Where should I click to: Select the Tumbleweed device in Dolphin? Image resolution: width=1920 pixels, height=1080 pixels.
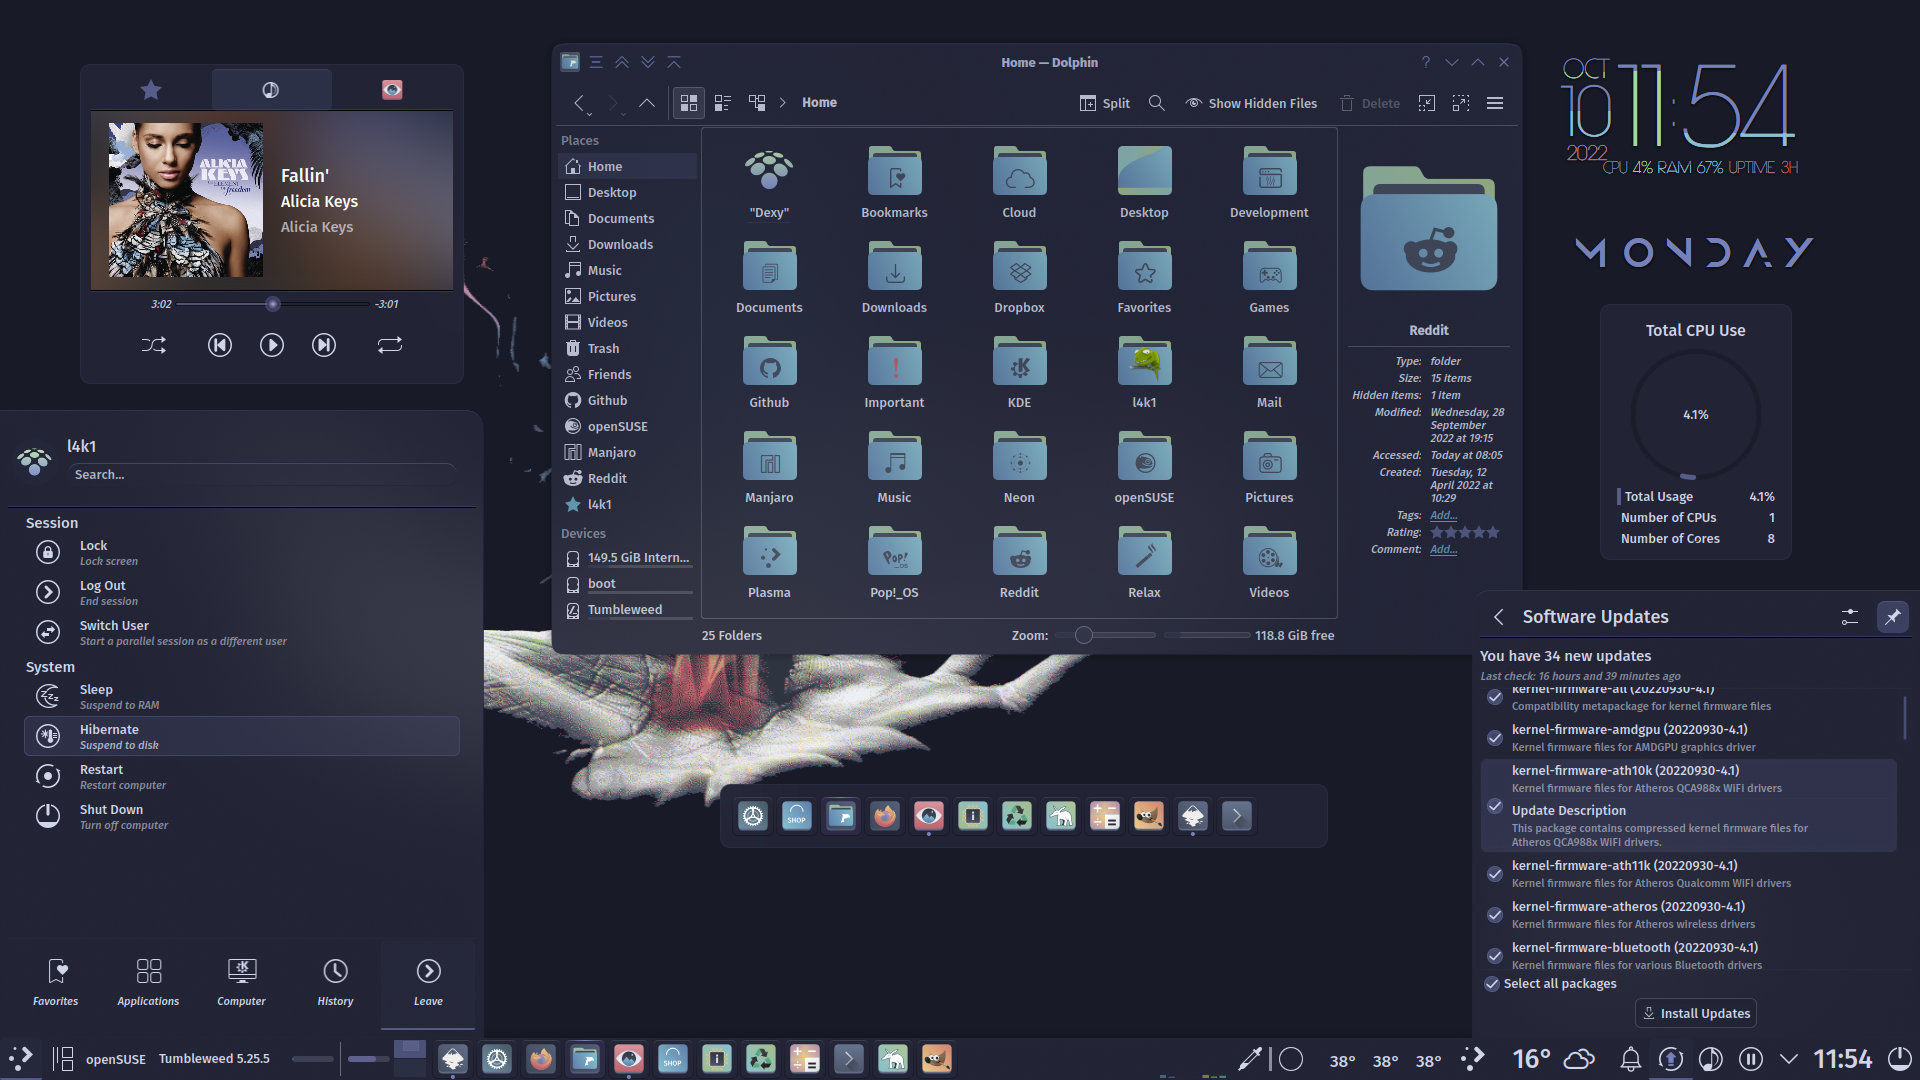pyautogui.click(x=627, y=609)
